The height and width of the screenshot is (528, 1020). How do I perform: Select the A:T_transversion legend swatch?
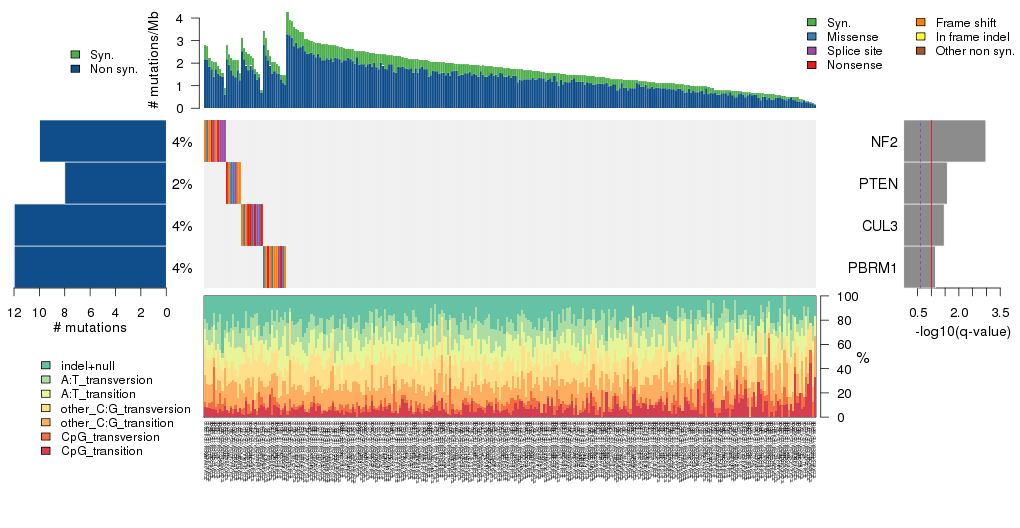(x=46, y=381)
